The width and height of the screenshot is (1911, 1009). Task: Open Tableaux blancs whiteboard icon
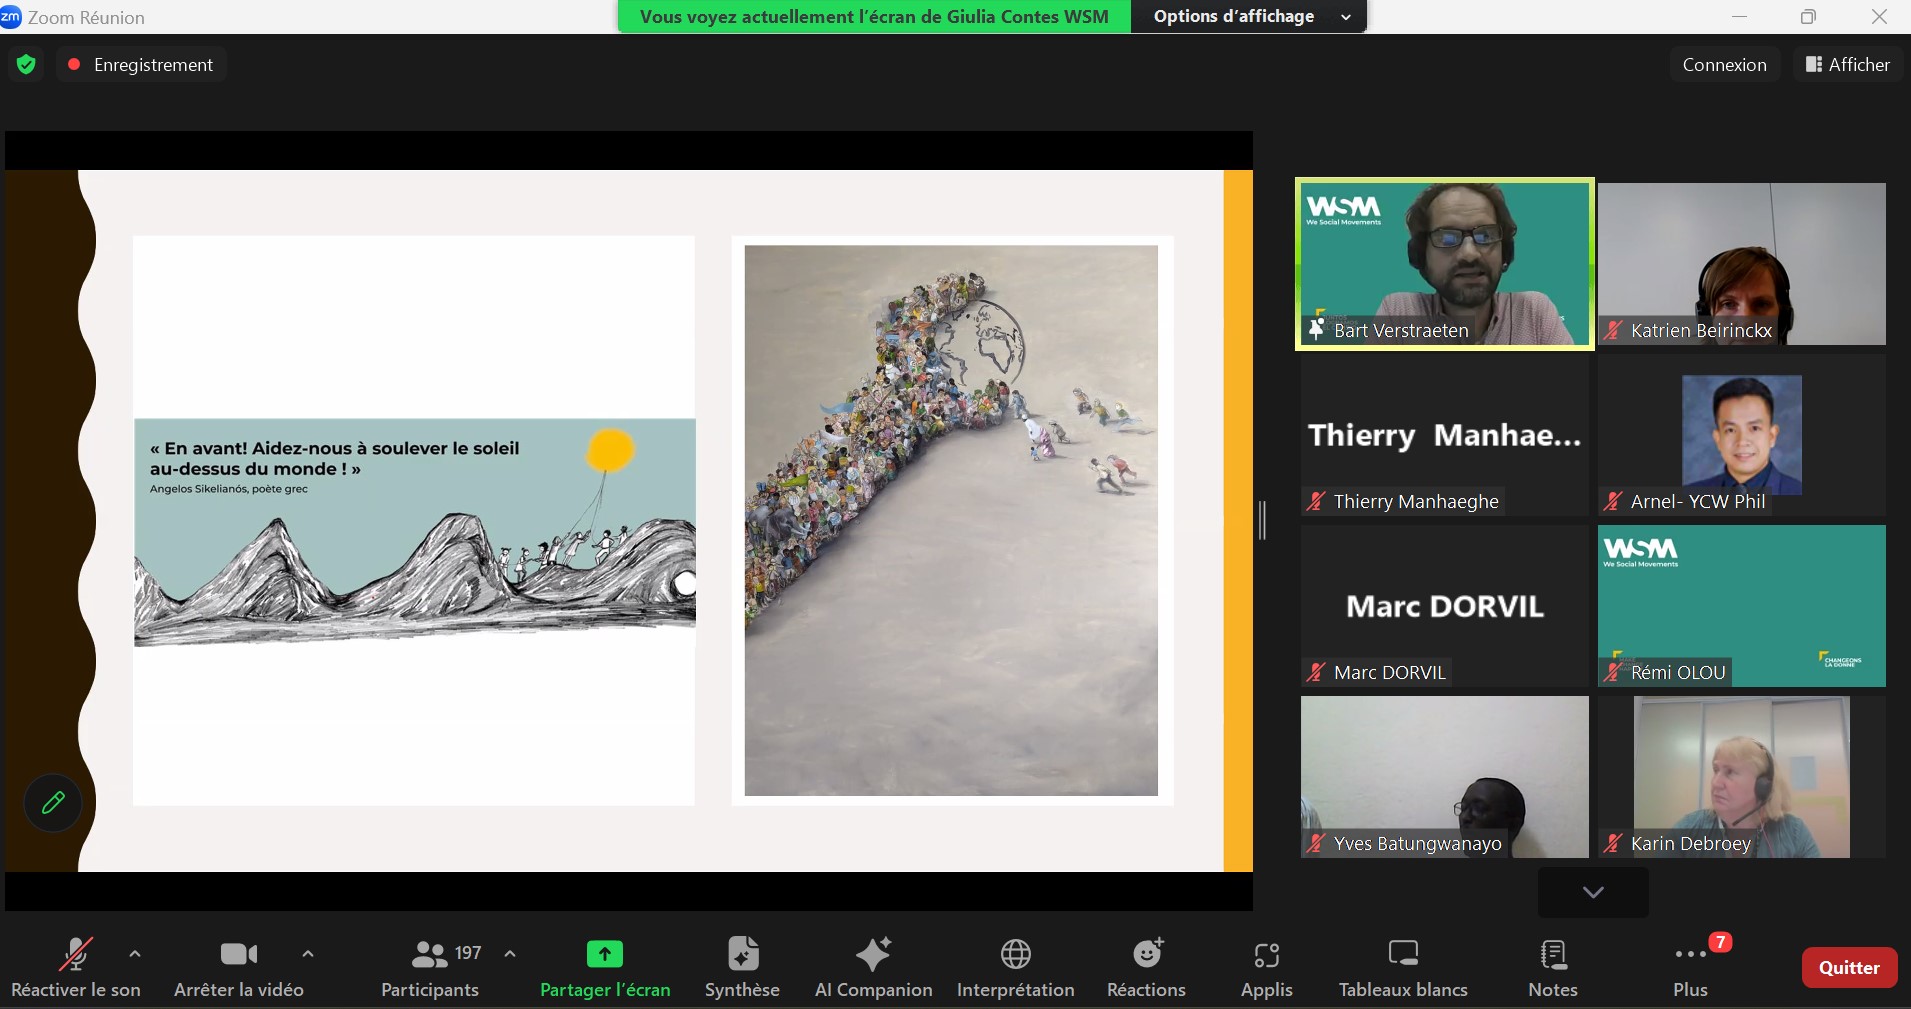click(1404, 953)
